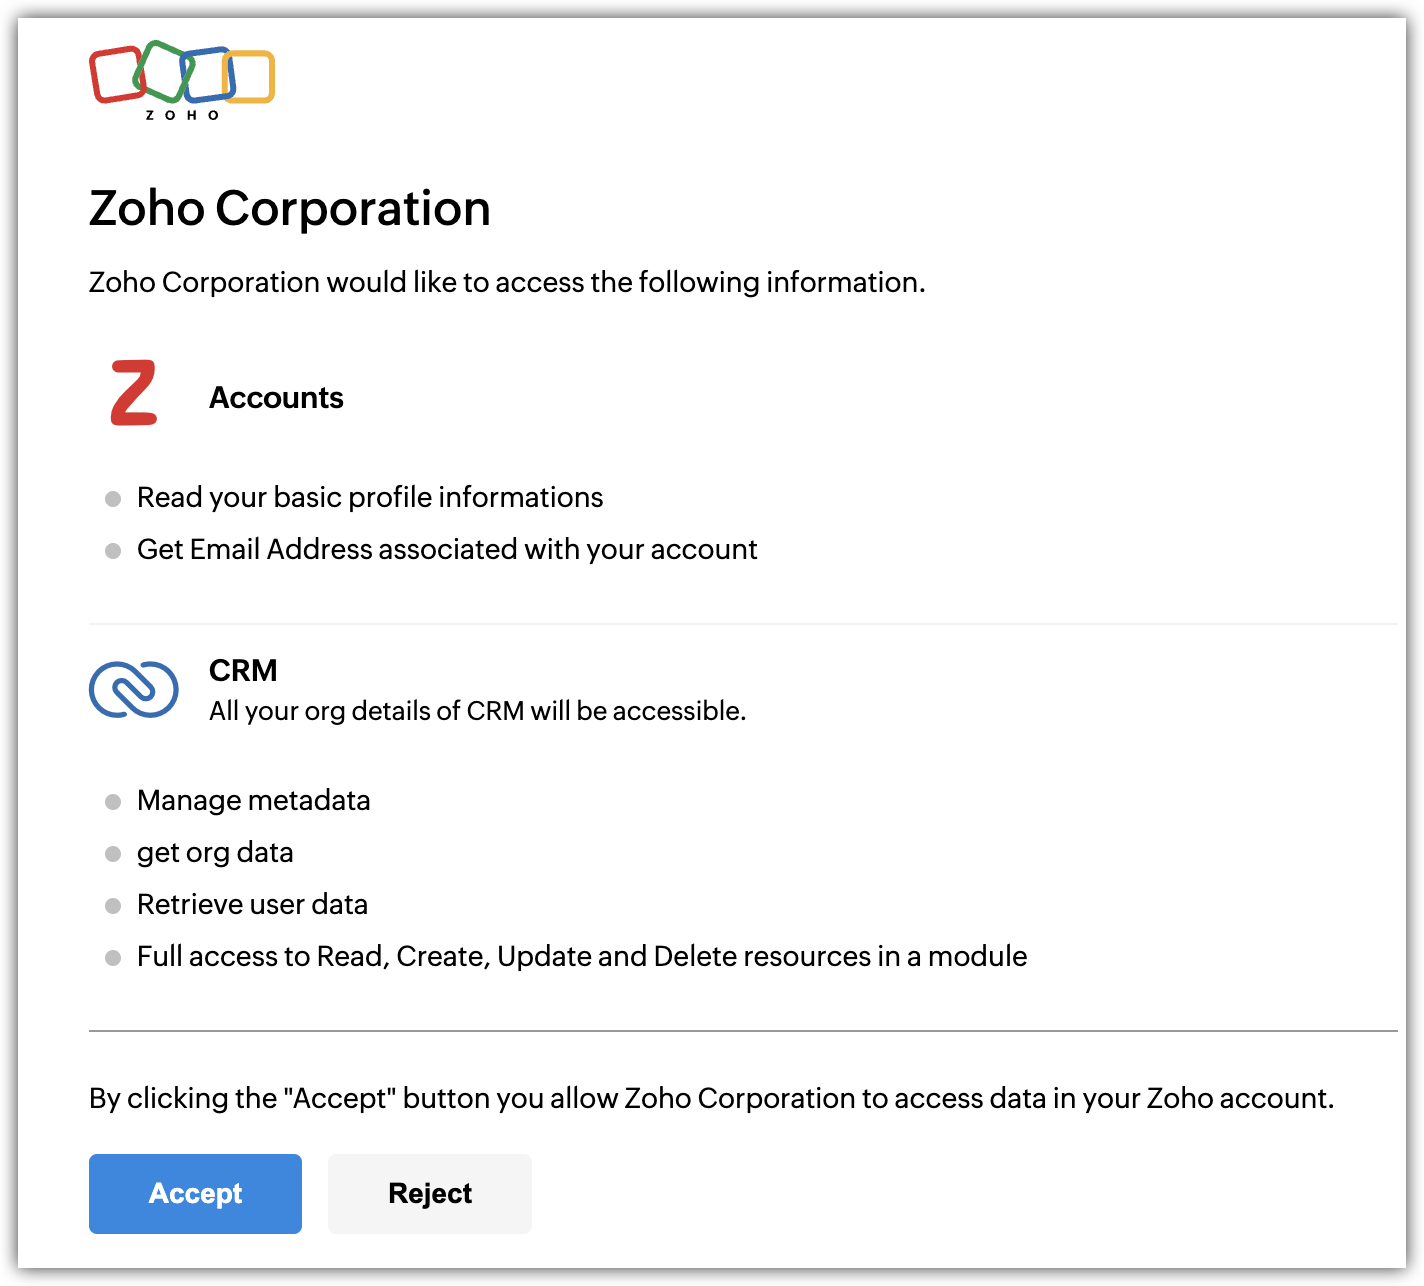Click the bullet next to Retrieve user data
The image size is (1424, 1286).
point(113,906)
